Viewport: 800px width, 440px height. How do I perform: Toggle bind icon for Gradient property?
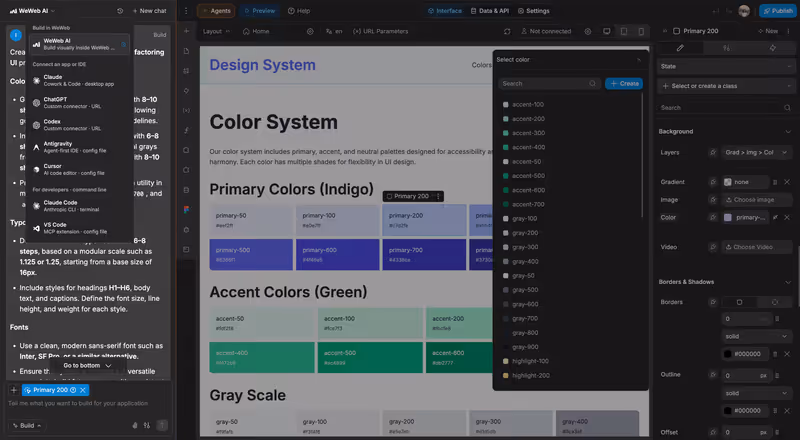[713, 182]
